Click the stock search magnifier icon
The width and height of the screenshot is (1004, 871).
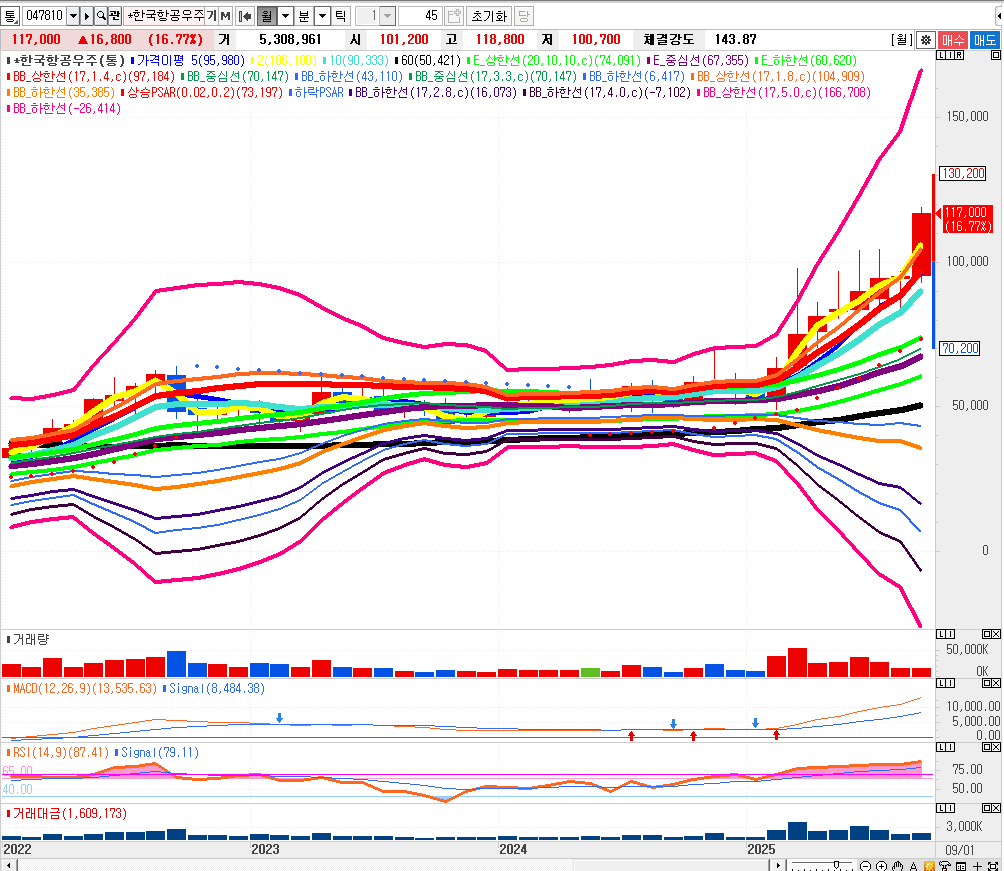point(101,16)
